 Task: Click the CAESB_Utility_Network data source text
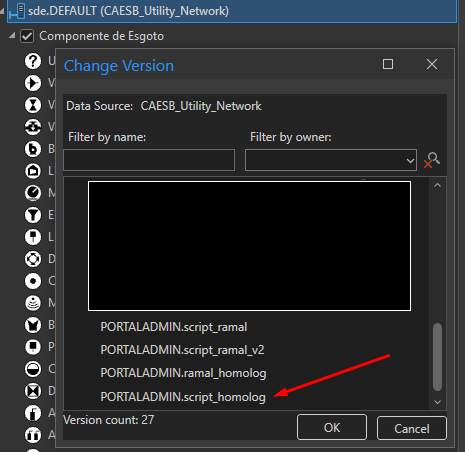tap(201, 106)
